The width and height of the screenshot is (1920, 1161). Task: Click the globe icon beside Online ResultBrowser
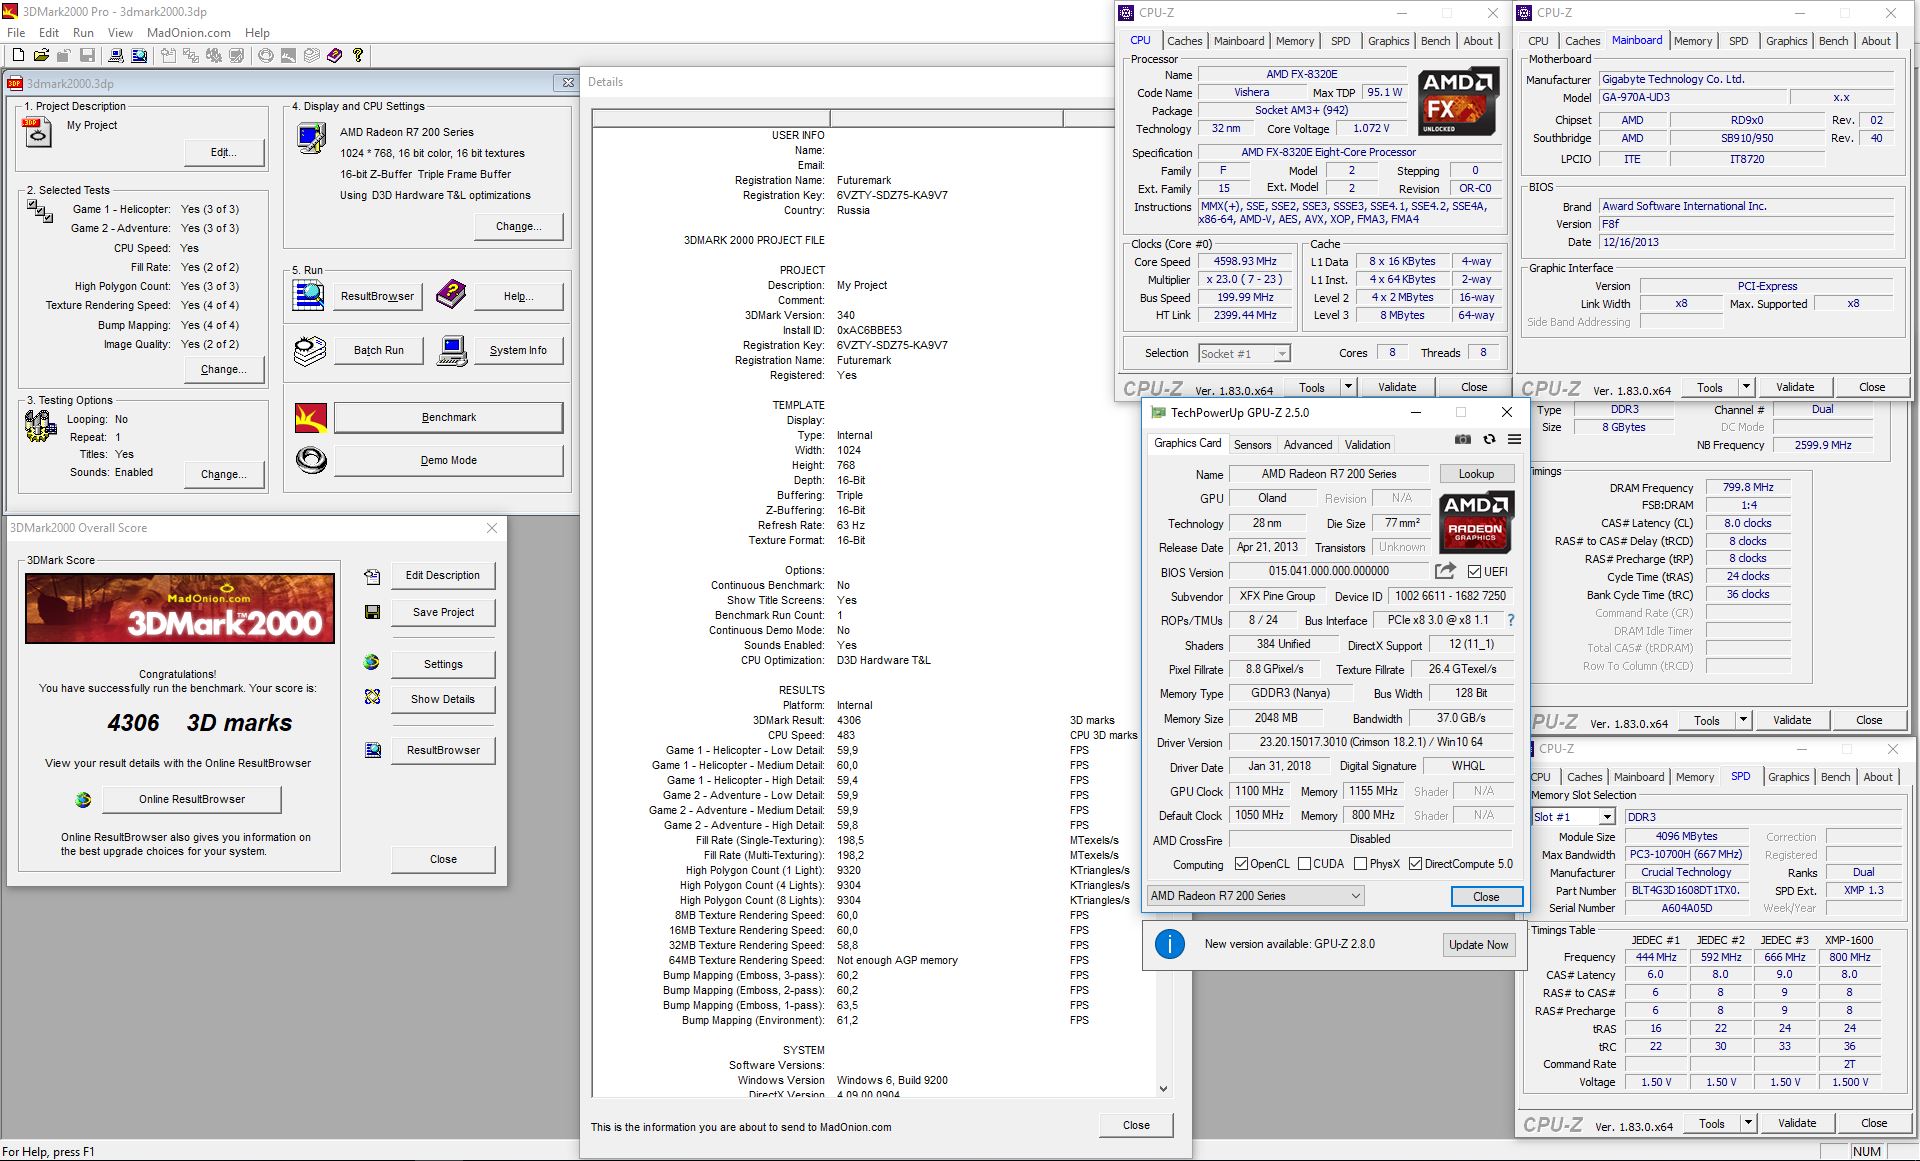pos(84,799)
